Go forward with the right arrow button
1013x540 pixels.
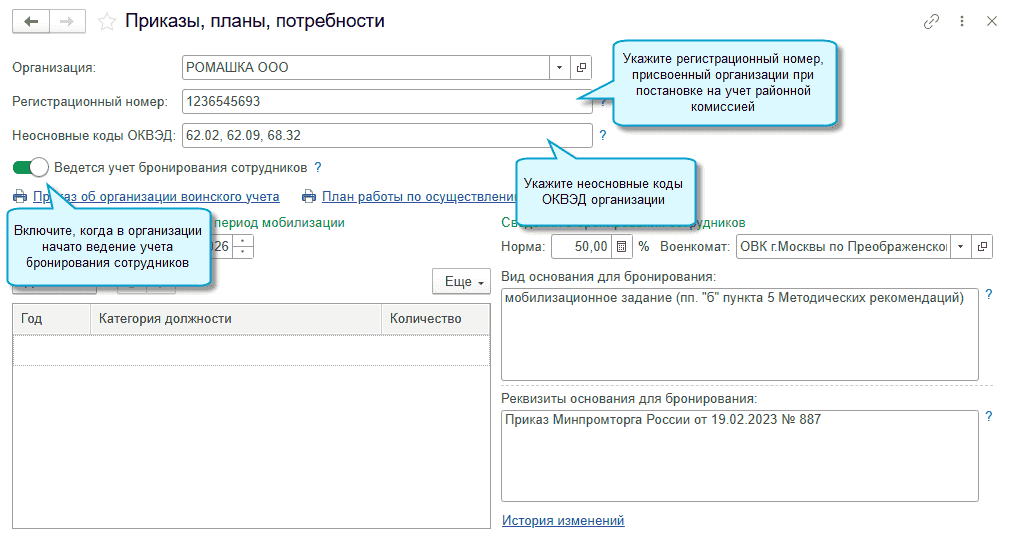(x=67, y=22)
